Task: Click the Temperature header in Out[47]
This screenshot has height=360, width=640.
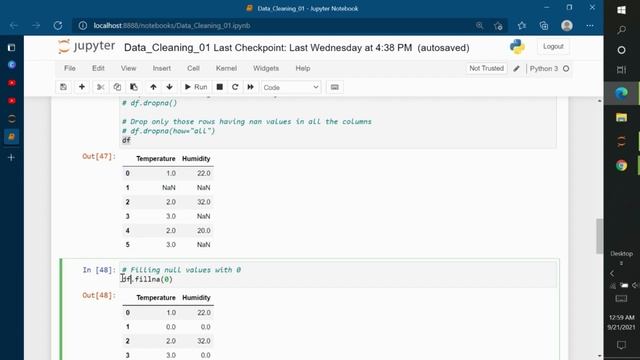Action: (156, 159)
